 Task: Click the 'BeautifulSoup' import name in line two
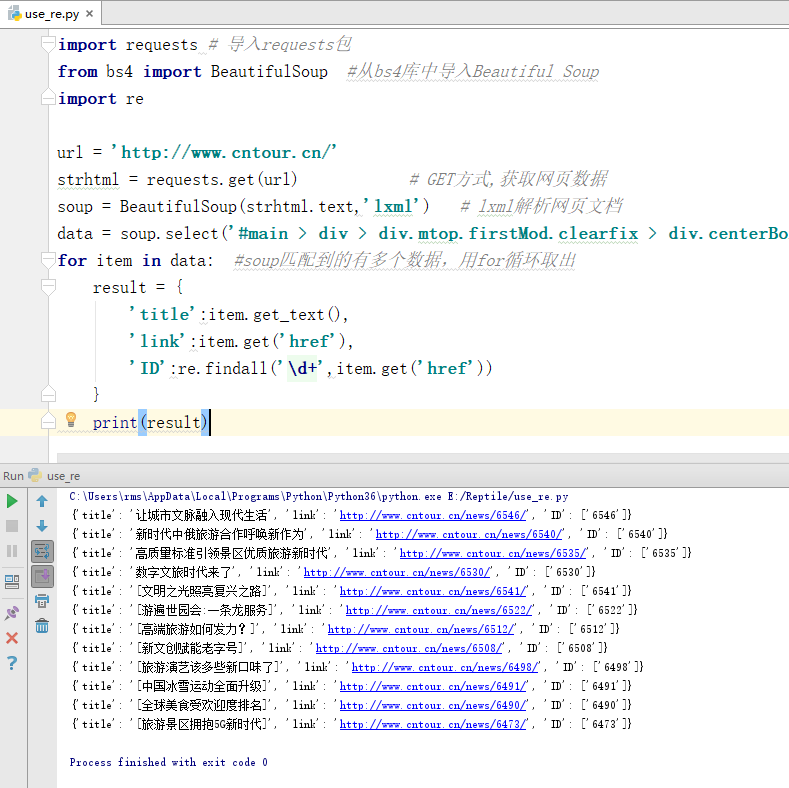pos(269,71)
